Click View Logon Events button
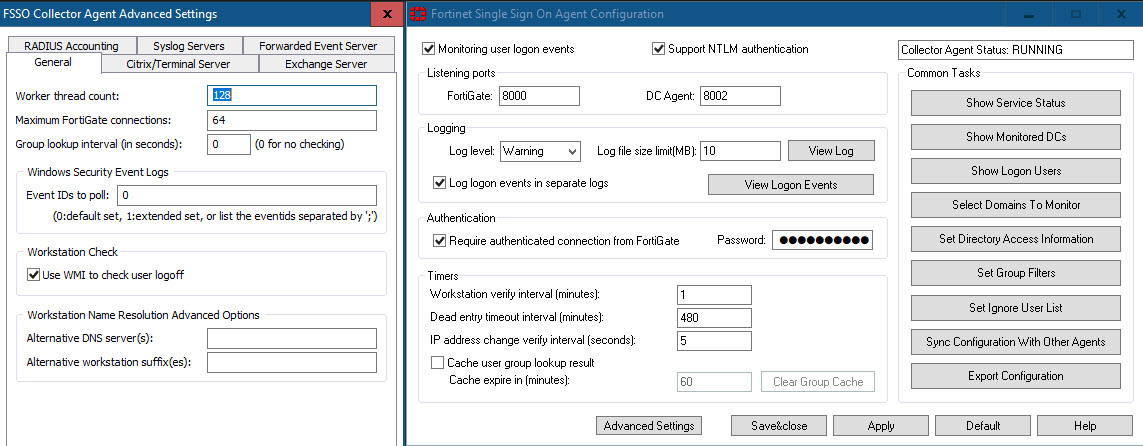 (791, 185)
